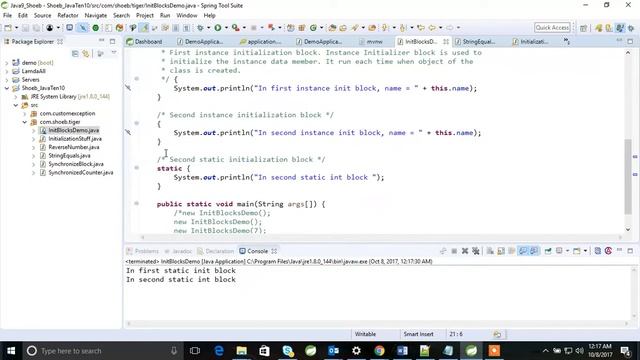Open File Explorer from the taskbar
The width and height of the screenshot is (640, 360).
click(242, 351)
